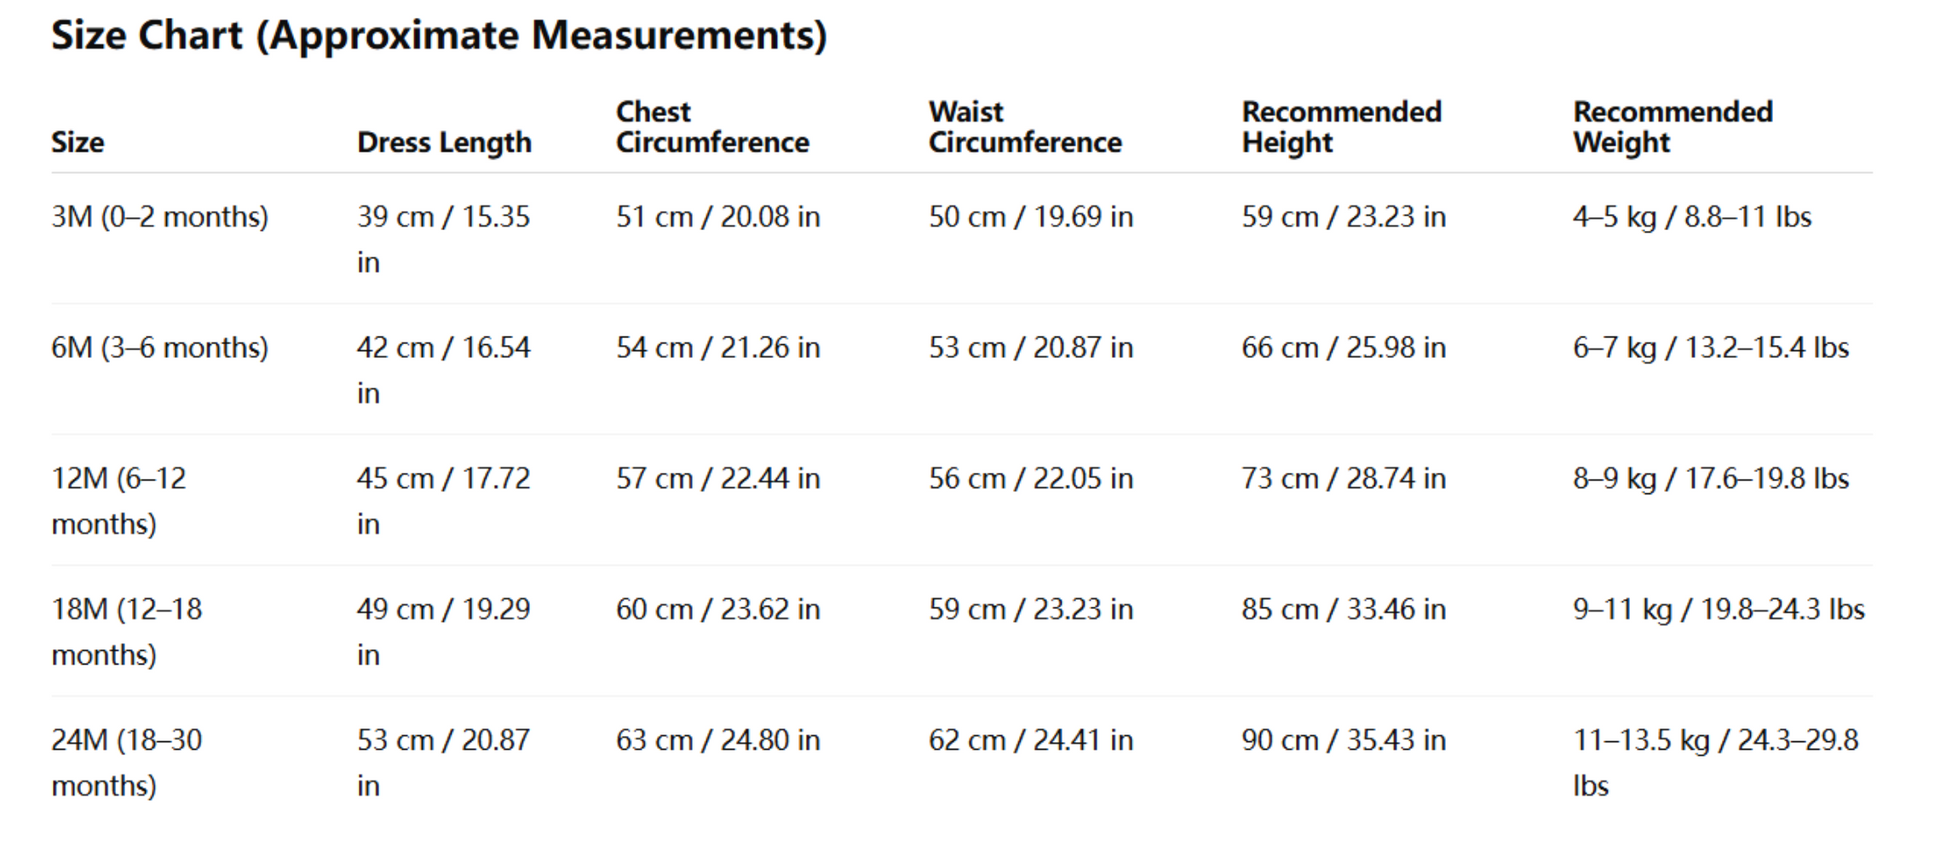Screen dimensions: 1946x852
Task: Click the 56 cm / 22.05 in waist value
Action: 1030,479
